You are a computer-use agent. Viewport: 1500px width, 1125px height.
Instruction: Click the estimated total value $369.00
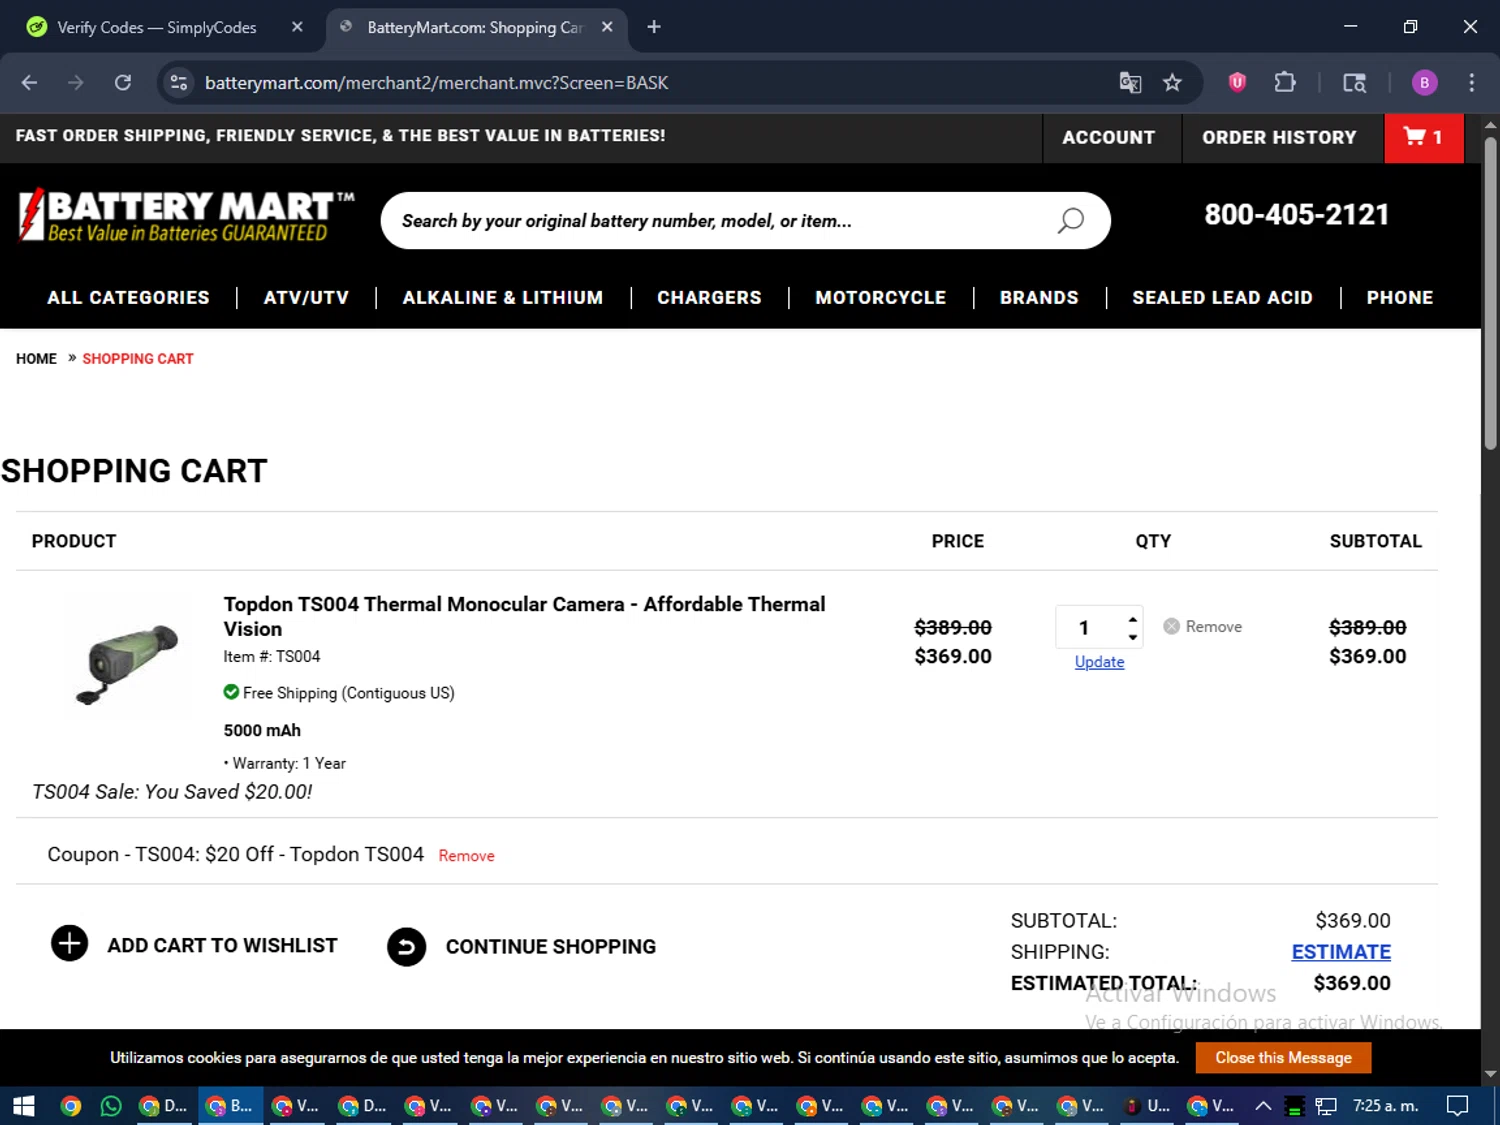[1352, 983]
